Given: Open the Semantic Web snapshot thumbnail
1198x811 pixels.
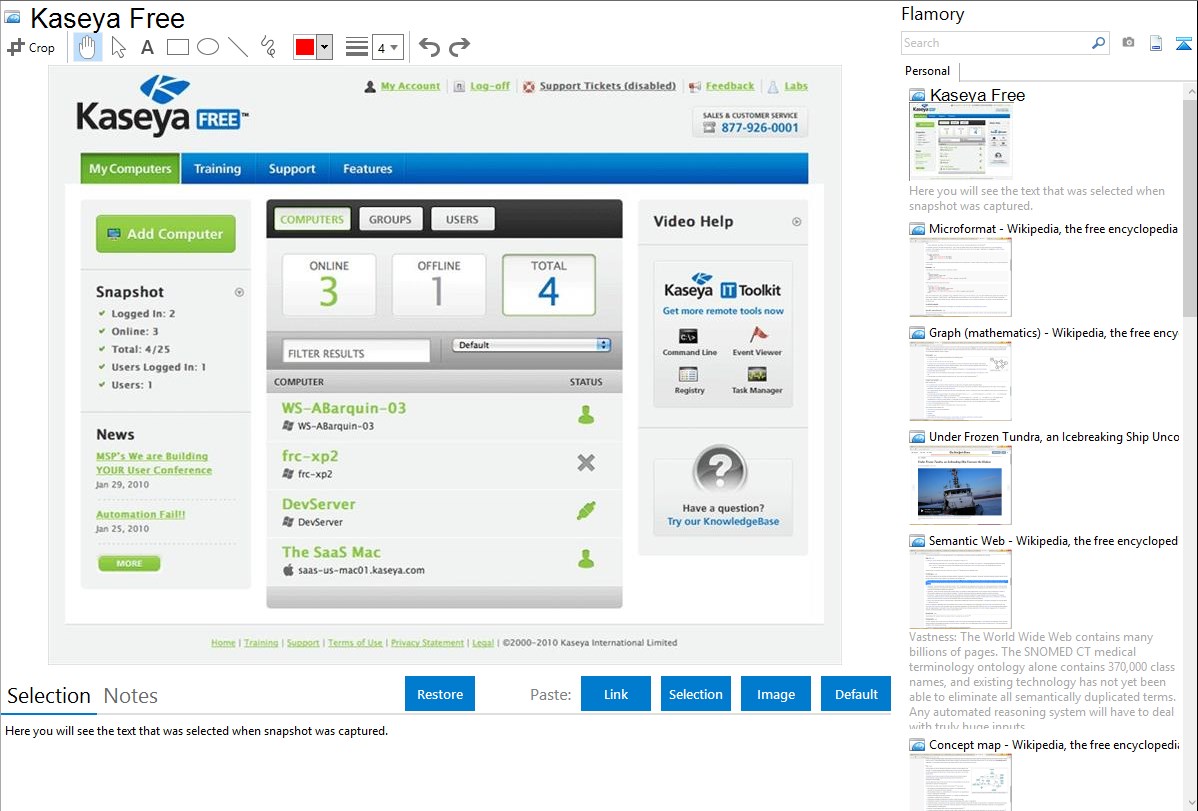Looking at the screenshot, I should (960, 589).
